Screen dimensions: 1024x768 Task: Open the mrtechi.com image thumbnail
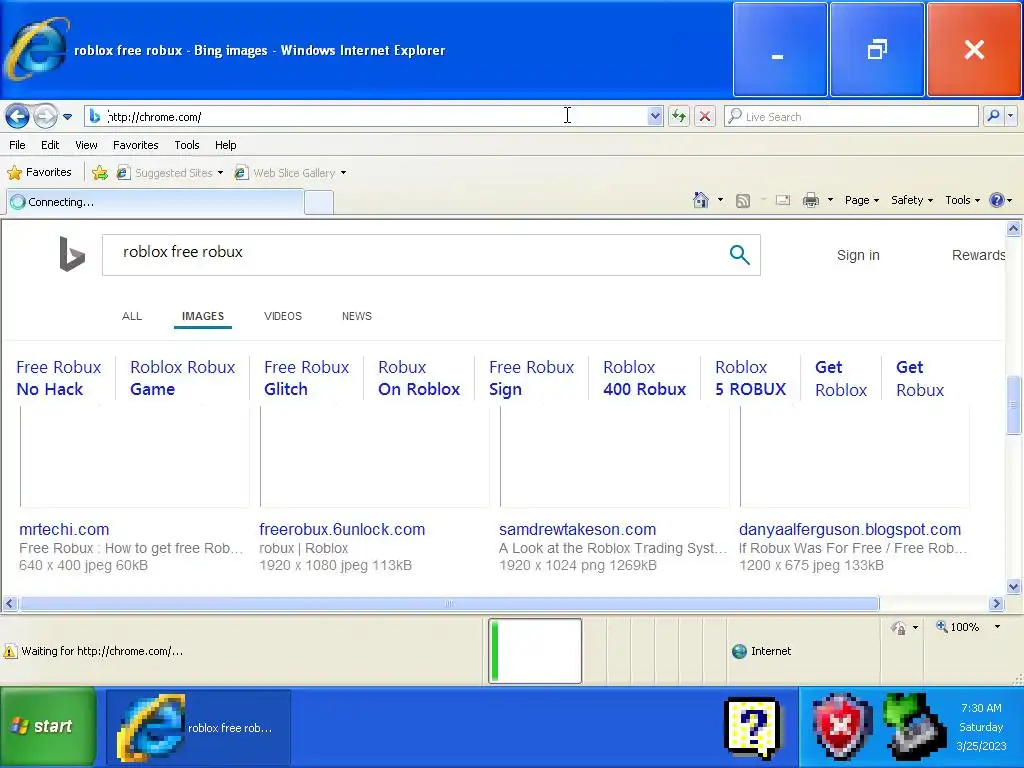135,456
